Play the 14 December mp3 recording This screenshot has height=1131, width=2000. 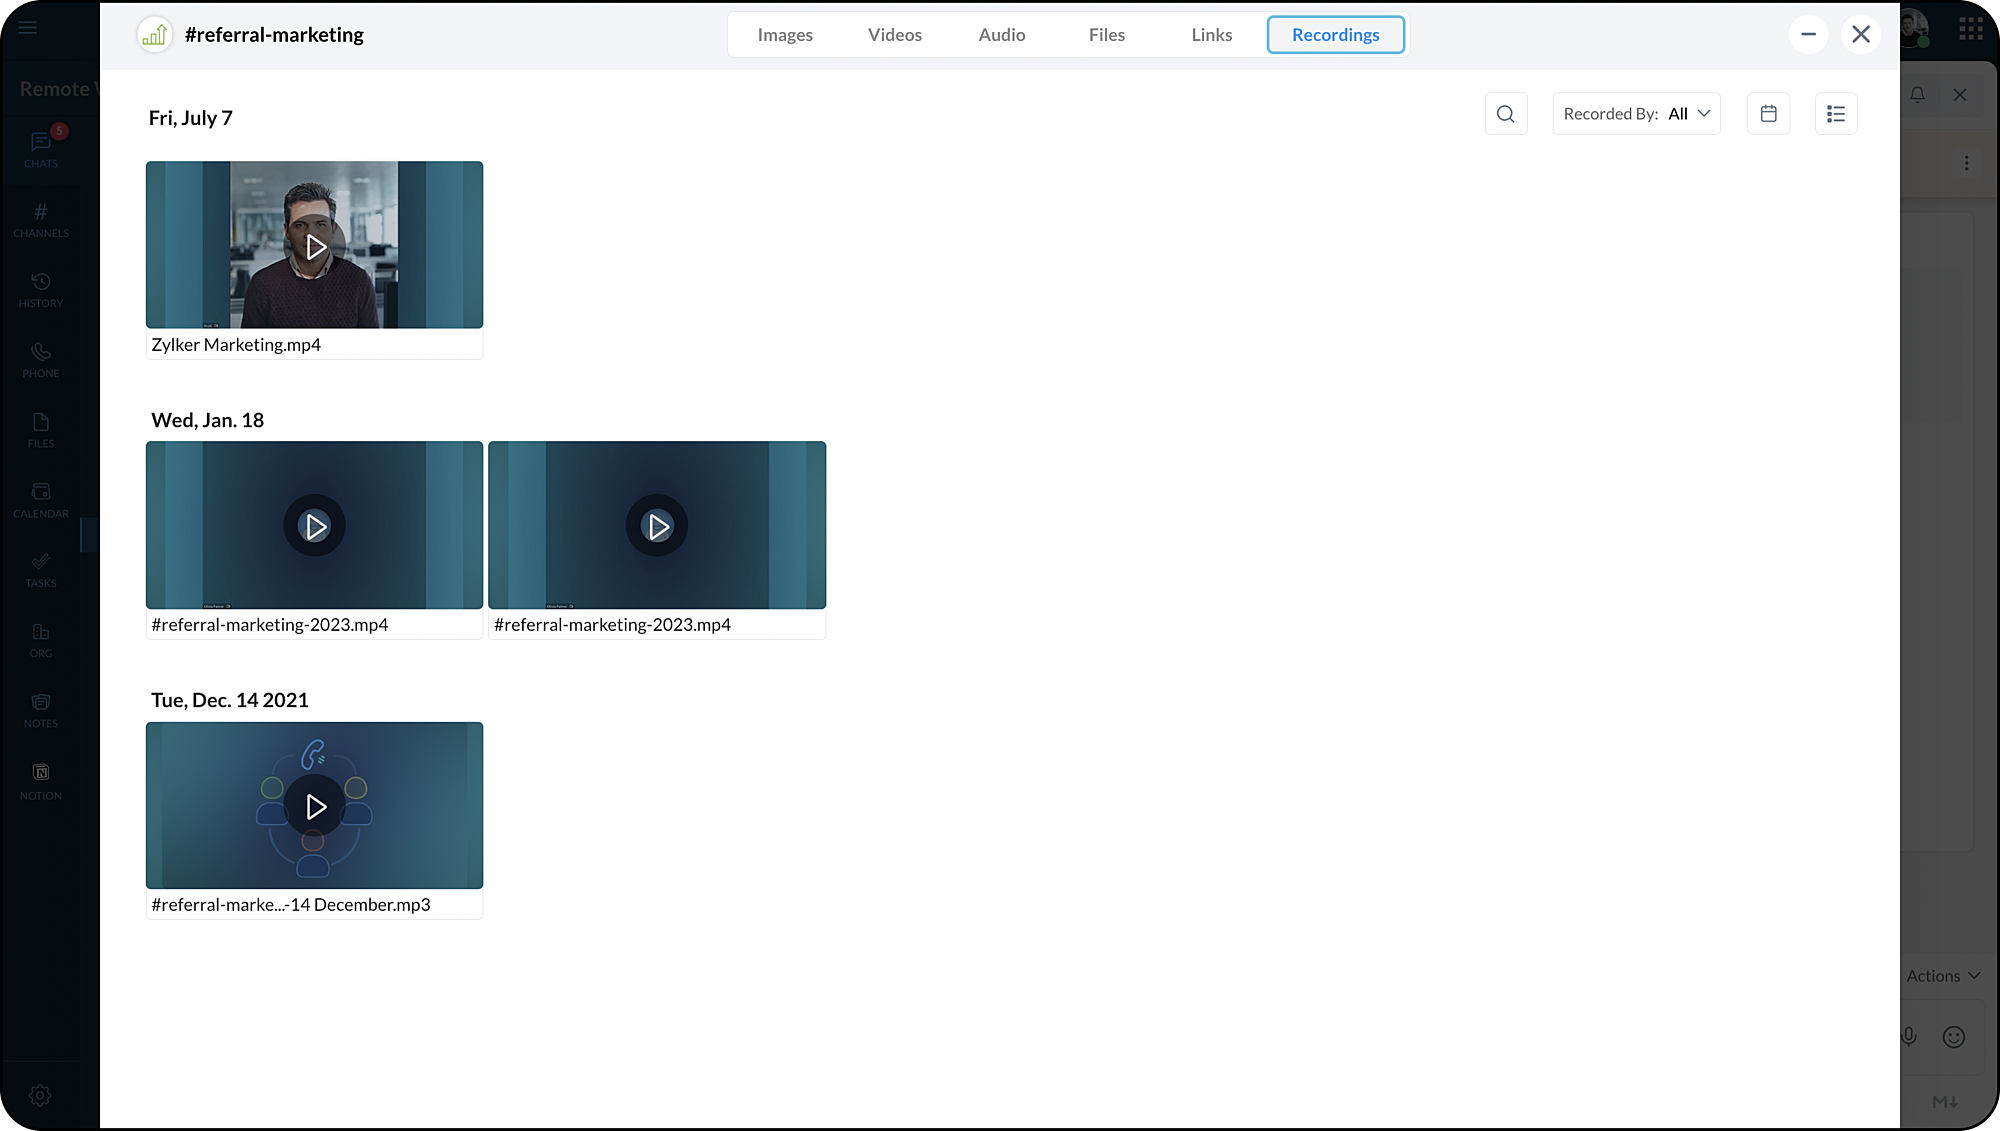coord(315,806)
